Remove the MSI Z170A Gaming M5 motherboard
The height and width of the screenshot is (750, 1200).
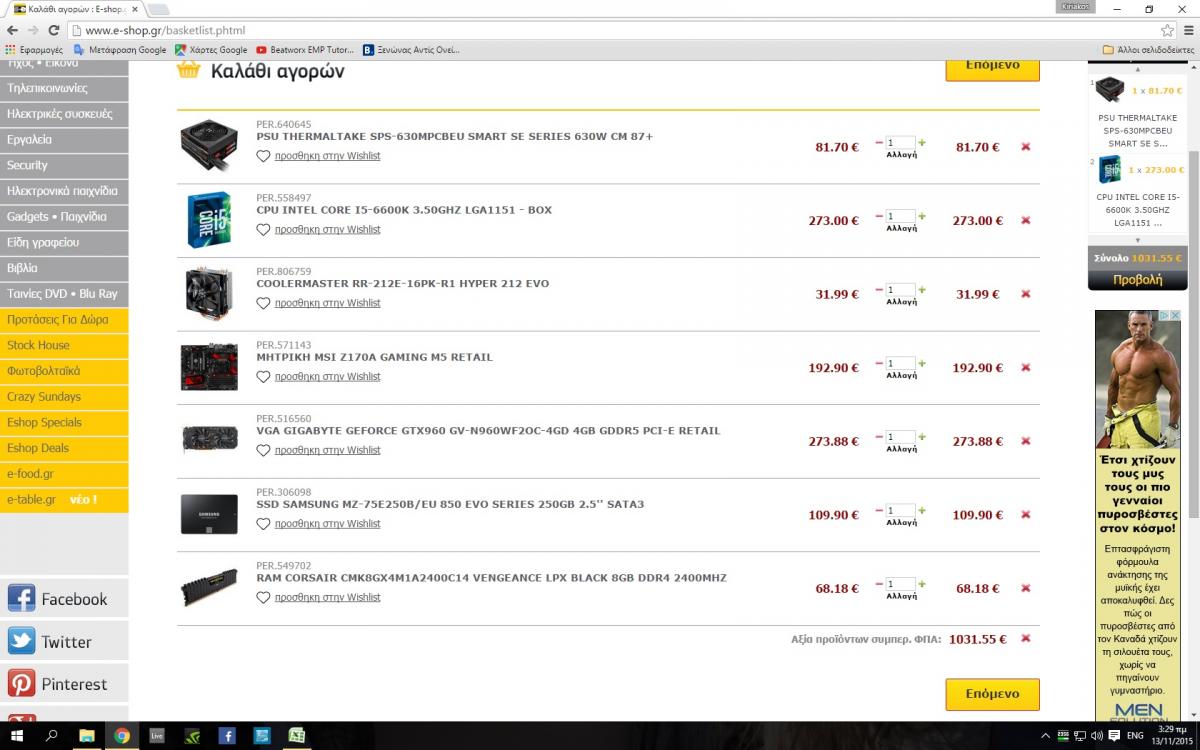[x=1025, y=368]
